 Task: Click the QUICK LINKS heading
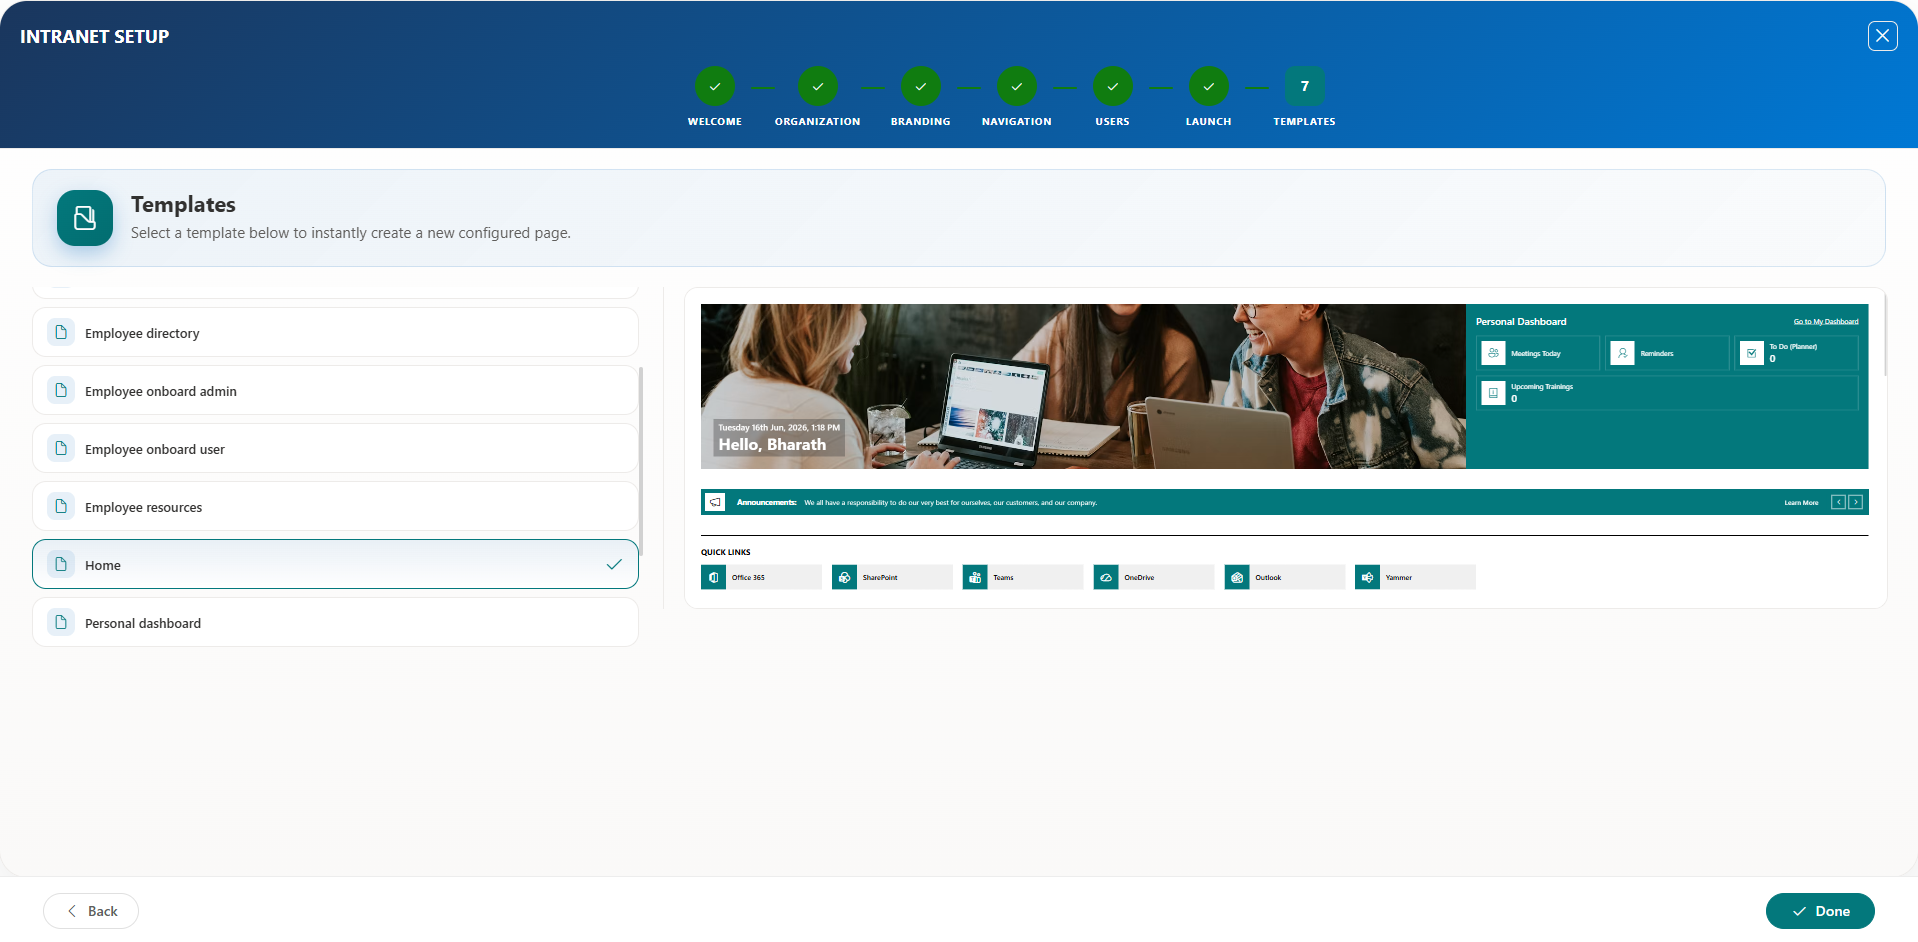pos(725,552)
